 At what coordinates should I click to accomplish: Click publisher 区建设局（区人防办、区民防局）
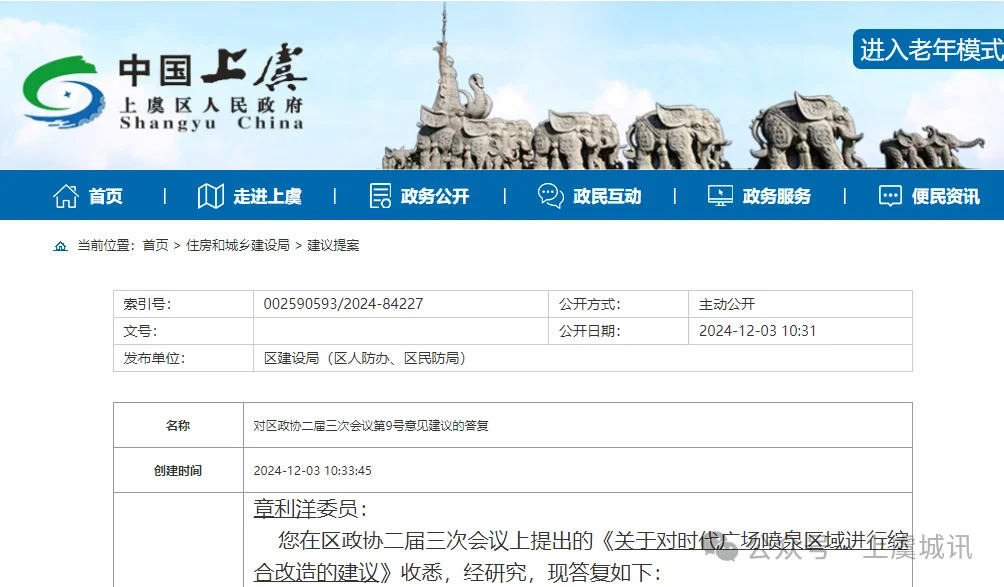point(365,358)
